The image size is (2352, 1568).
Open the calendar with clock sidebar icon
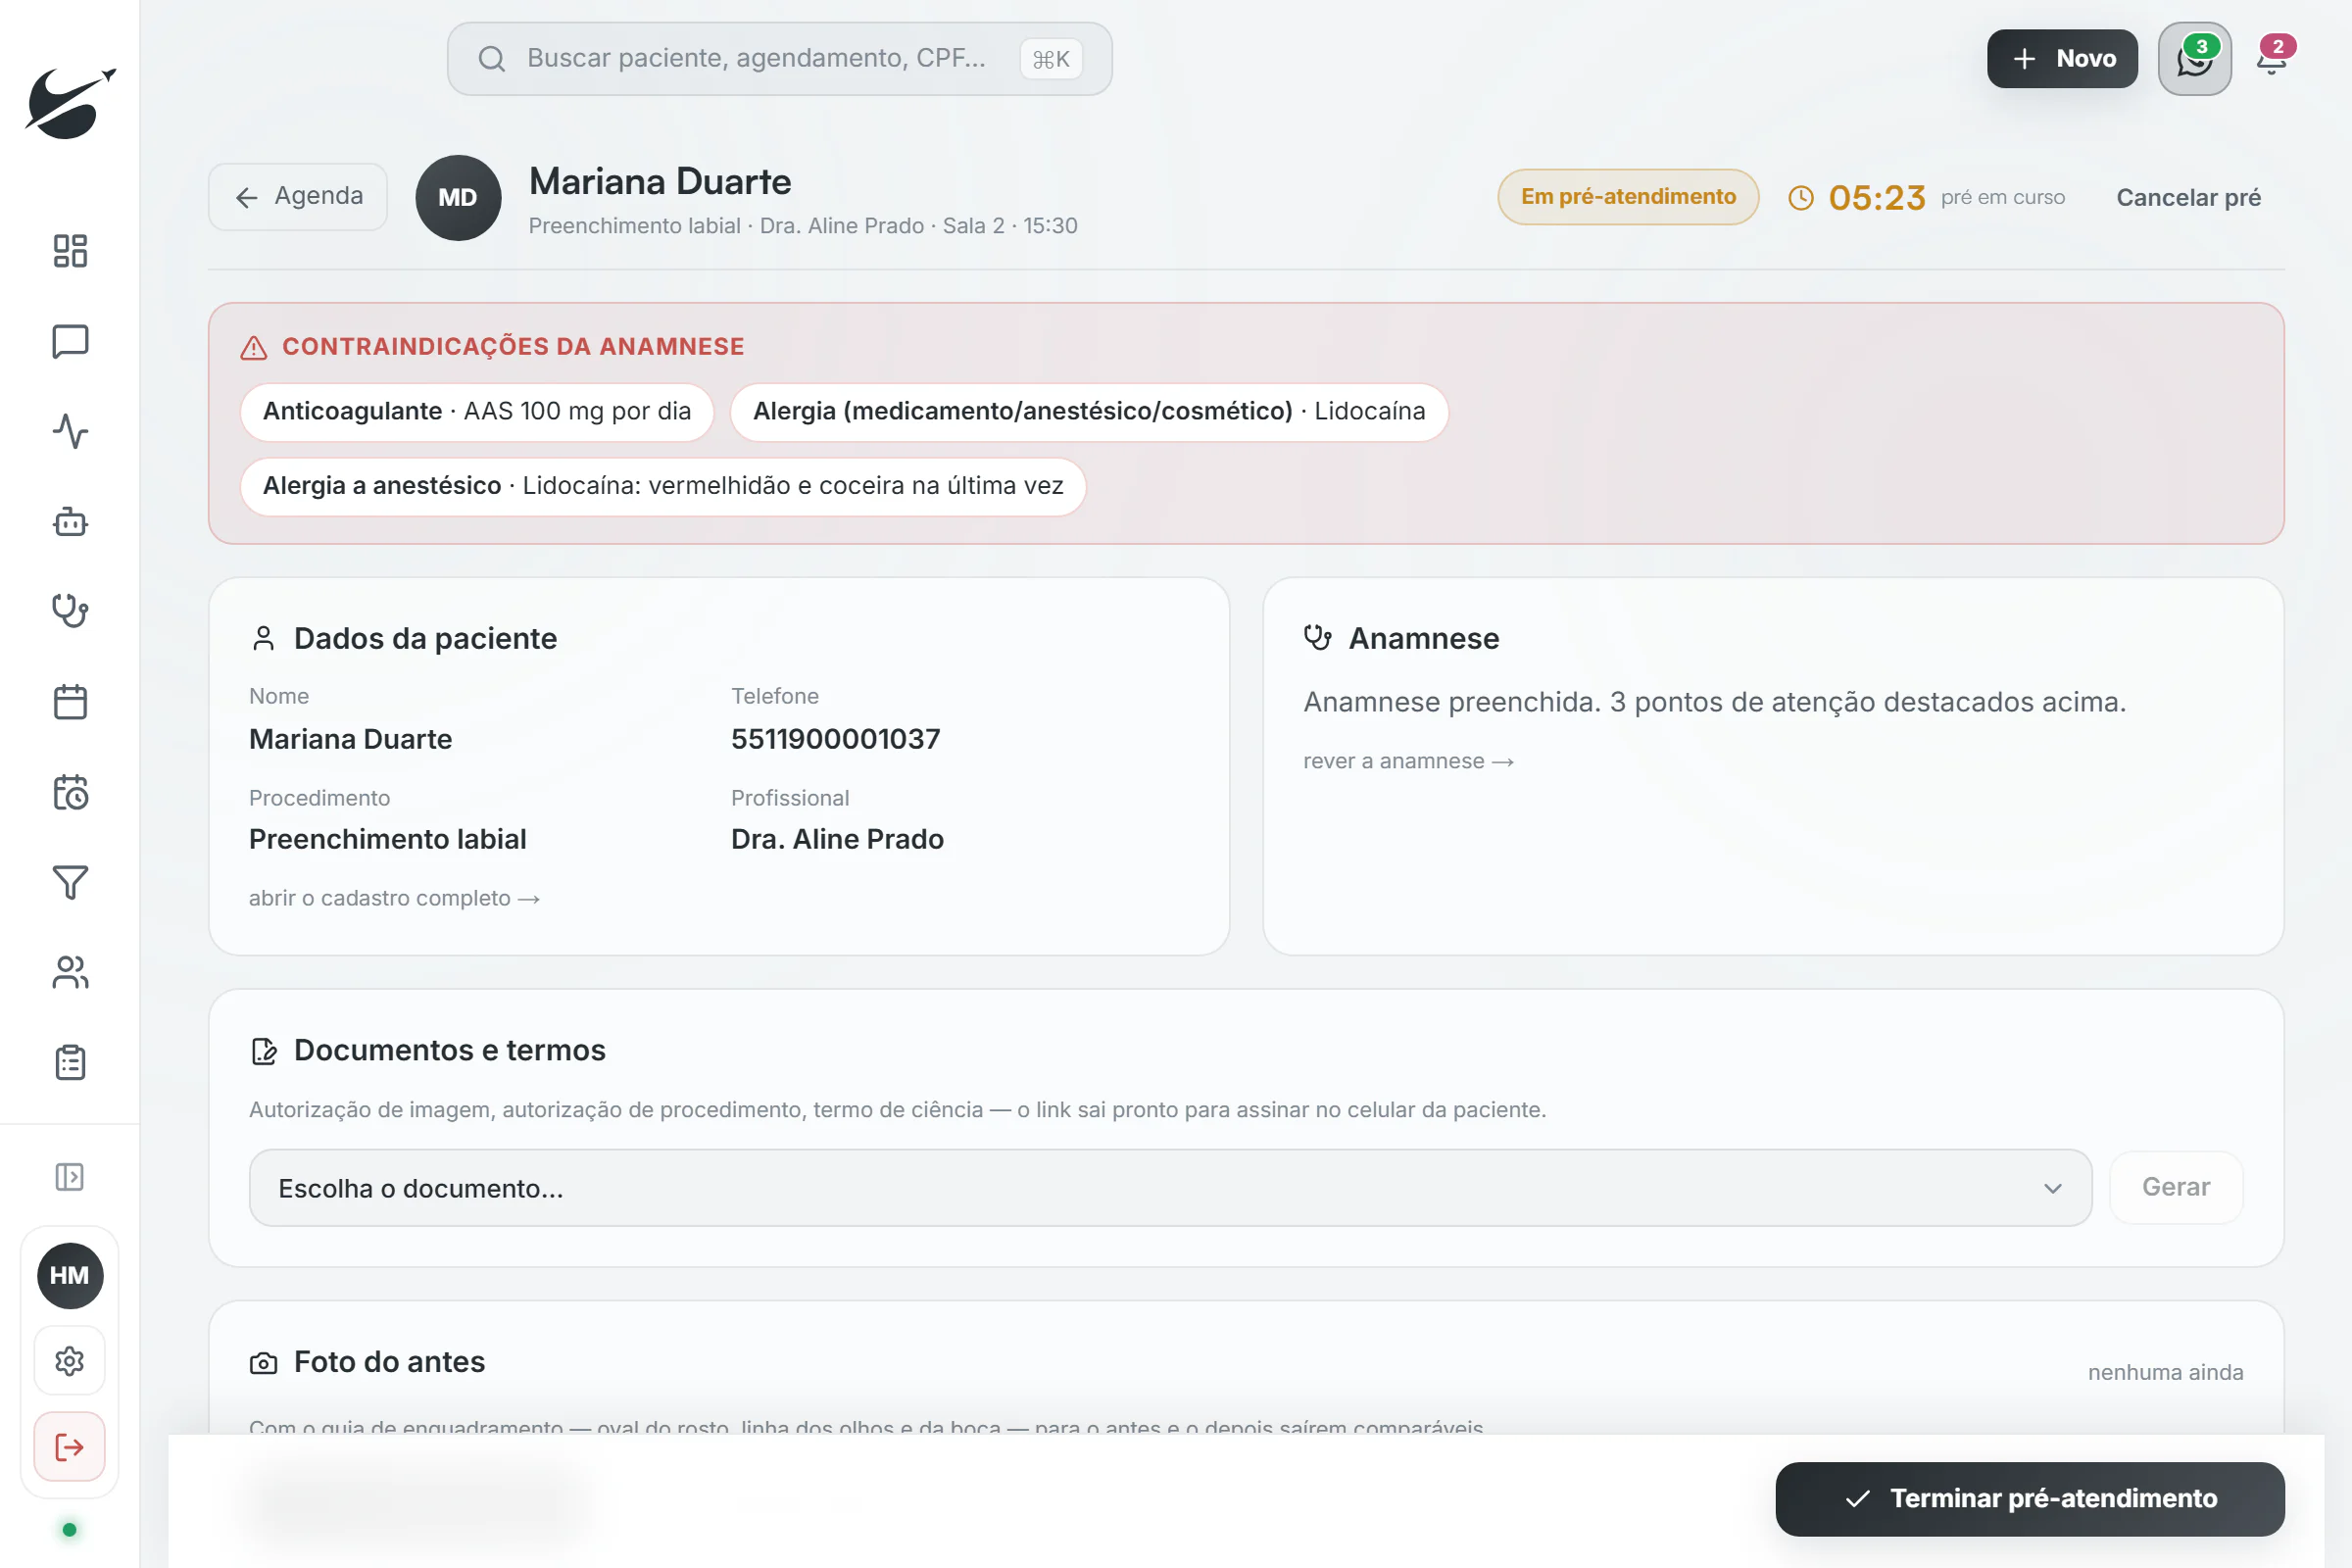click(70, 792)
